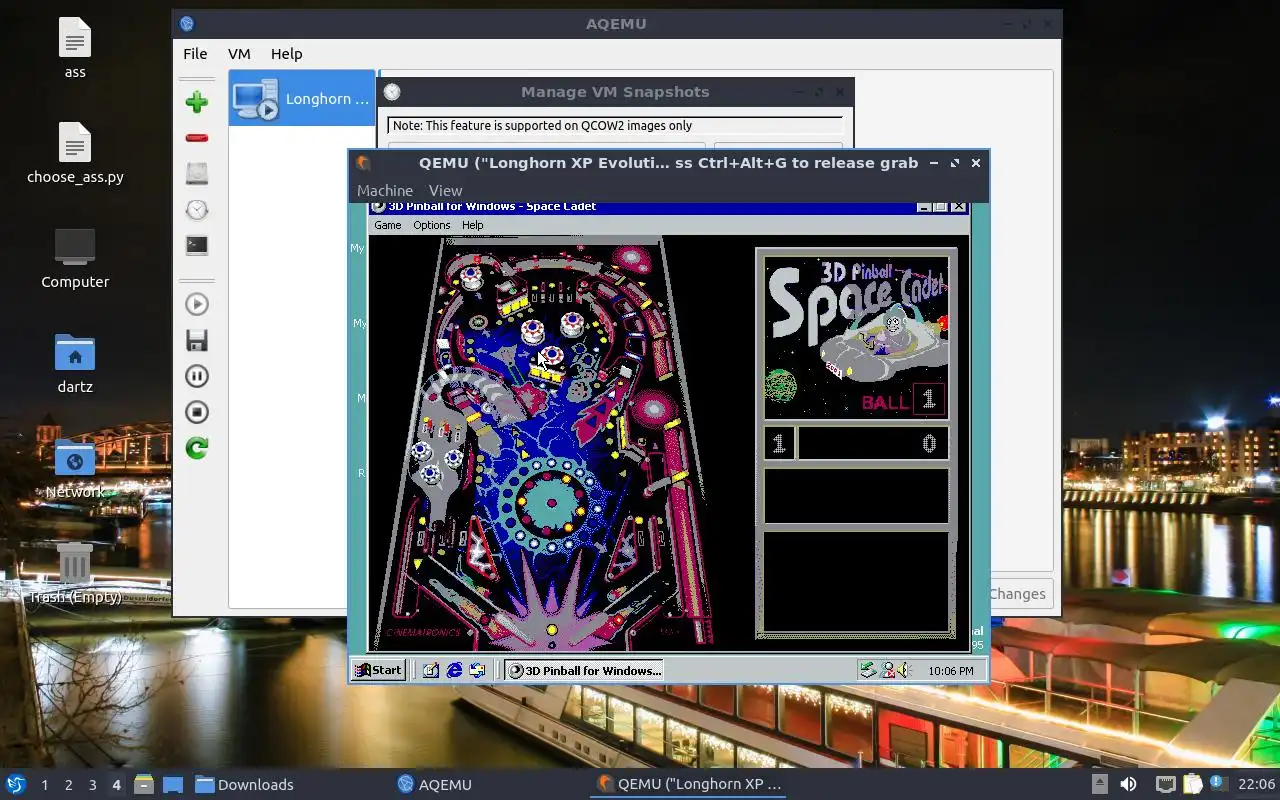Open the clipboard tray icon

coord(1192,784)
